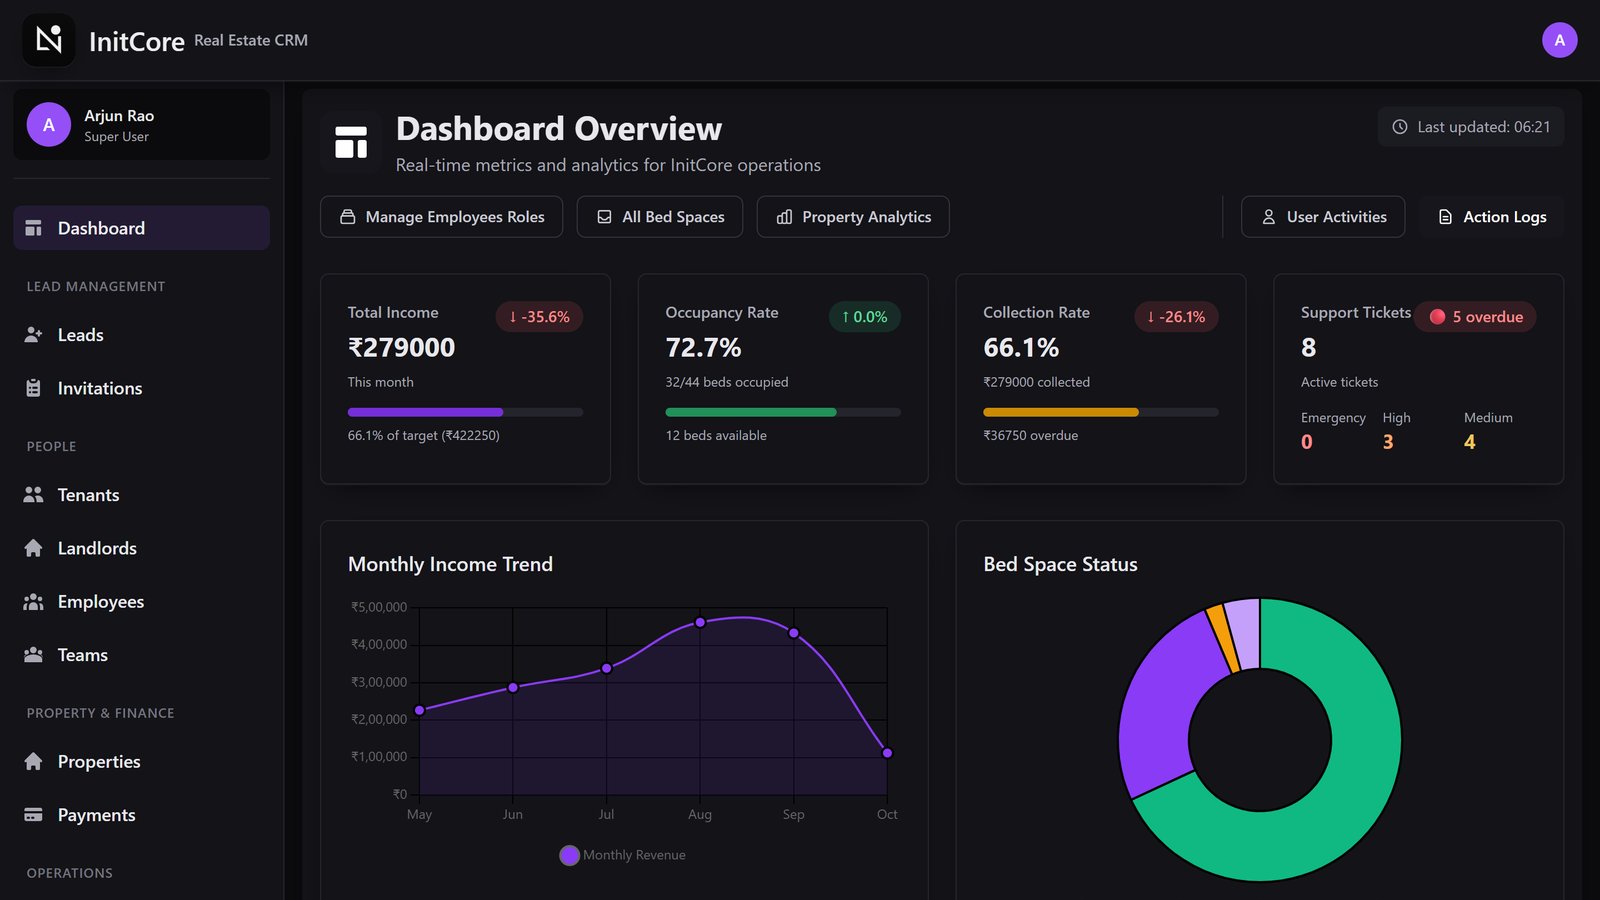Open Property Analytics

click(853, 217)
